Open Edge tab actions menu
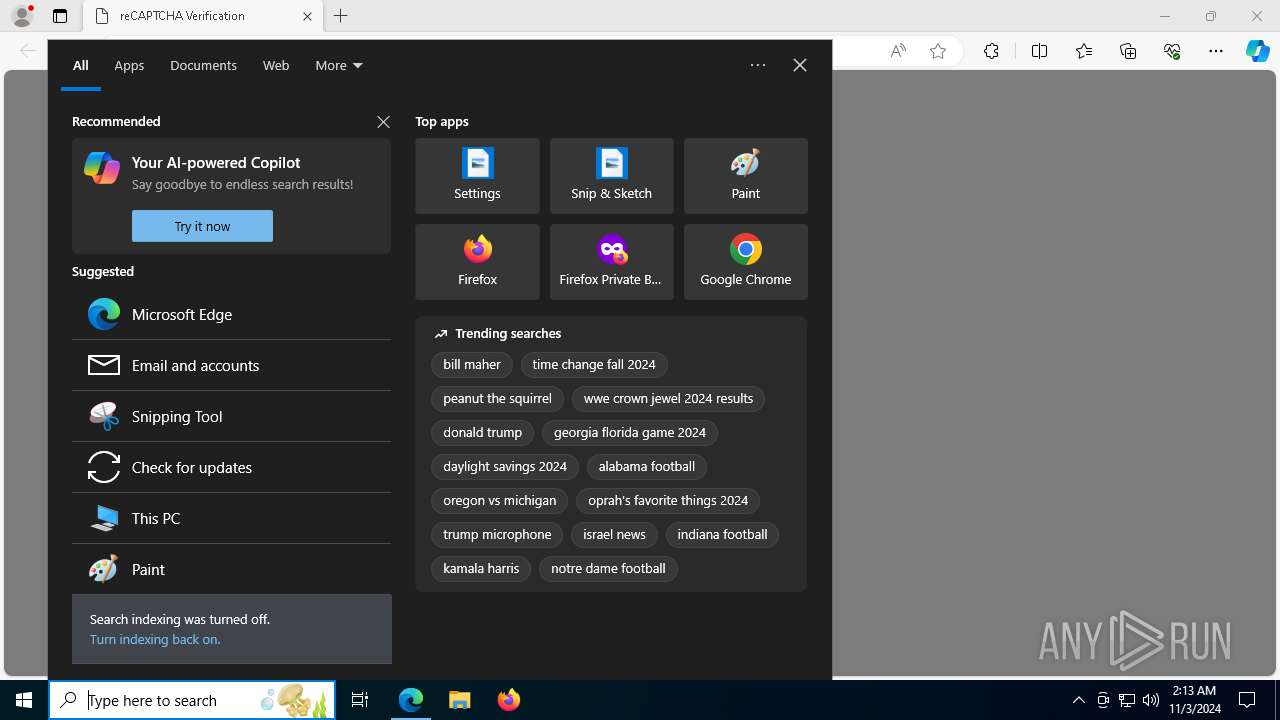The height and width of the screenshot is (720, 1280). pyautogui.click(x=60, y=16)
